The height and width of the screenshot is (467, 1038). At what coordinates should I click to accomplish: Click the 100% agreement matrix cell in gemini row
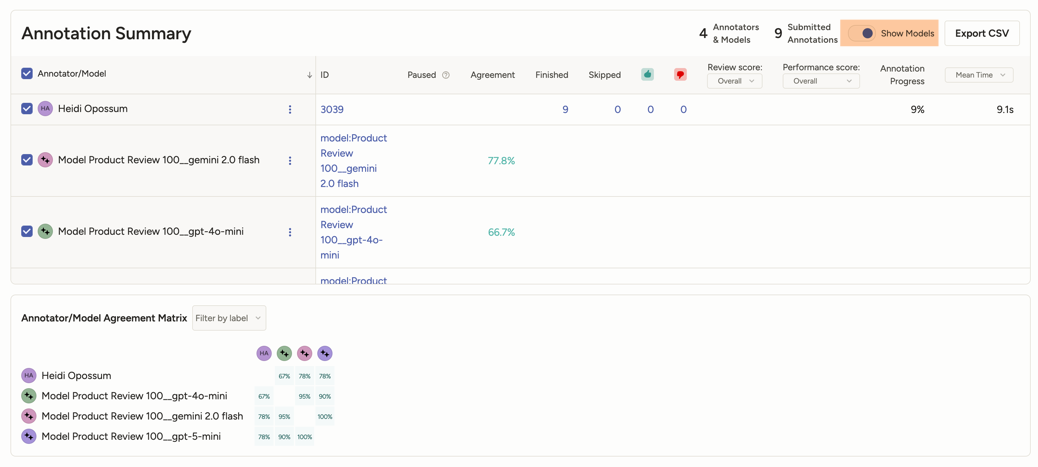325,417
